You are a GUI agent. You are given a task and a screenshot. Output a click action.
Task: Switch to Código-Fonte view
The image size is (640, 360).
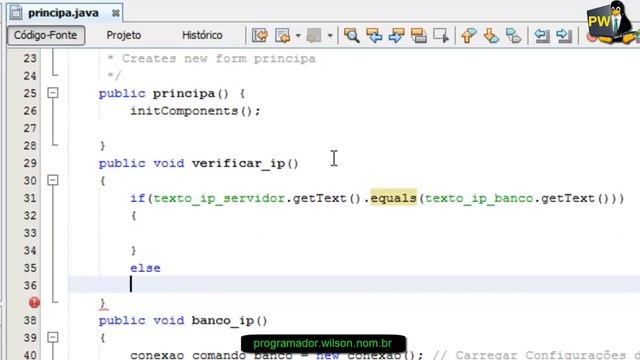46,35
